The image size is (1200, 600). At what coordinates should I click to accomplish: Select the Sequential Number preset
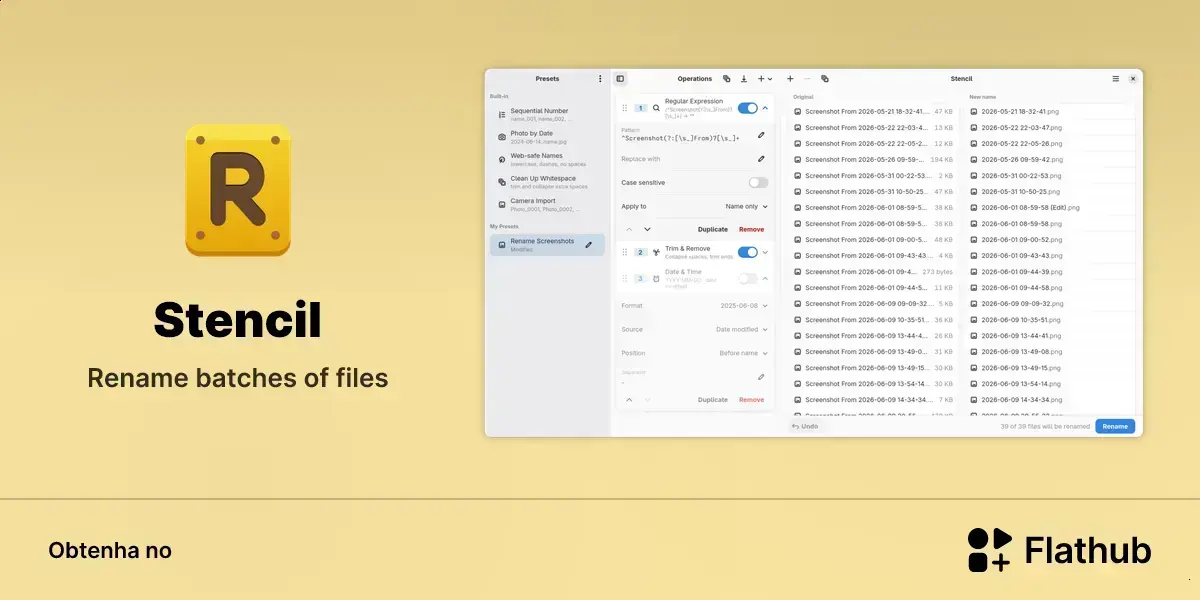tap(547, 114)
